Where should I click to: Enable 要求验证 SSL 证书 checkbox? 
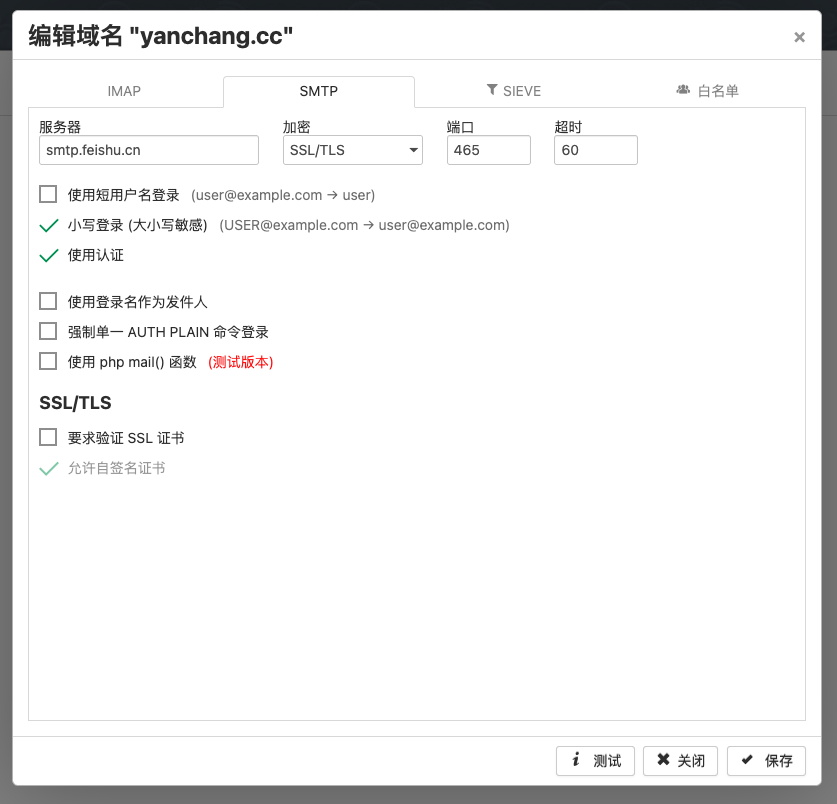(48, 437)
